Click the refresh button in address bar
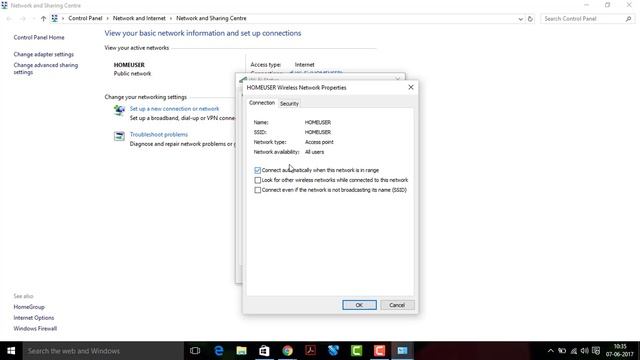640x360 pixels. 530,19
